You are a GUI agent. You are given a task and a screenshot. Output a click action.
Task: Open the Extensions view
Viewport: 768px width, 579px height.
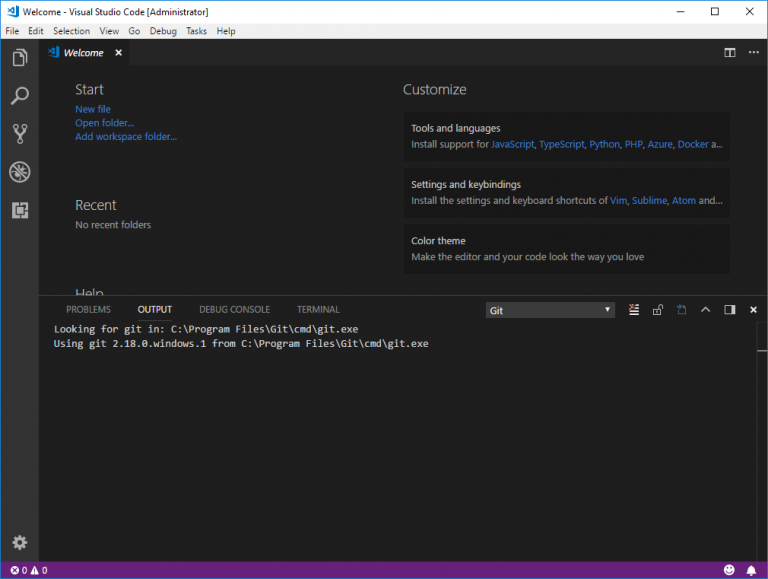point(19,210)
